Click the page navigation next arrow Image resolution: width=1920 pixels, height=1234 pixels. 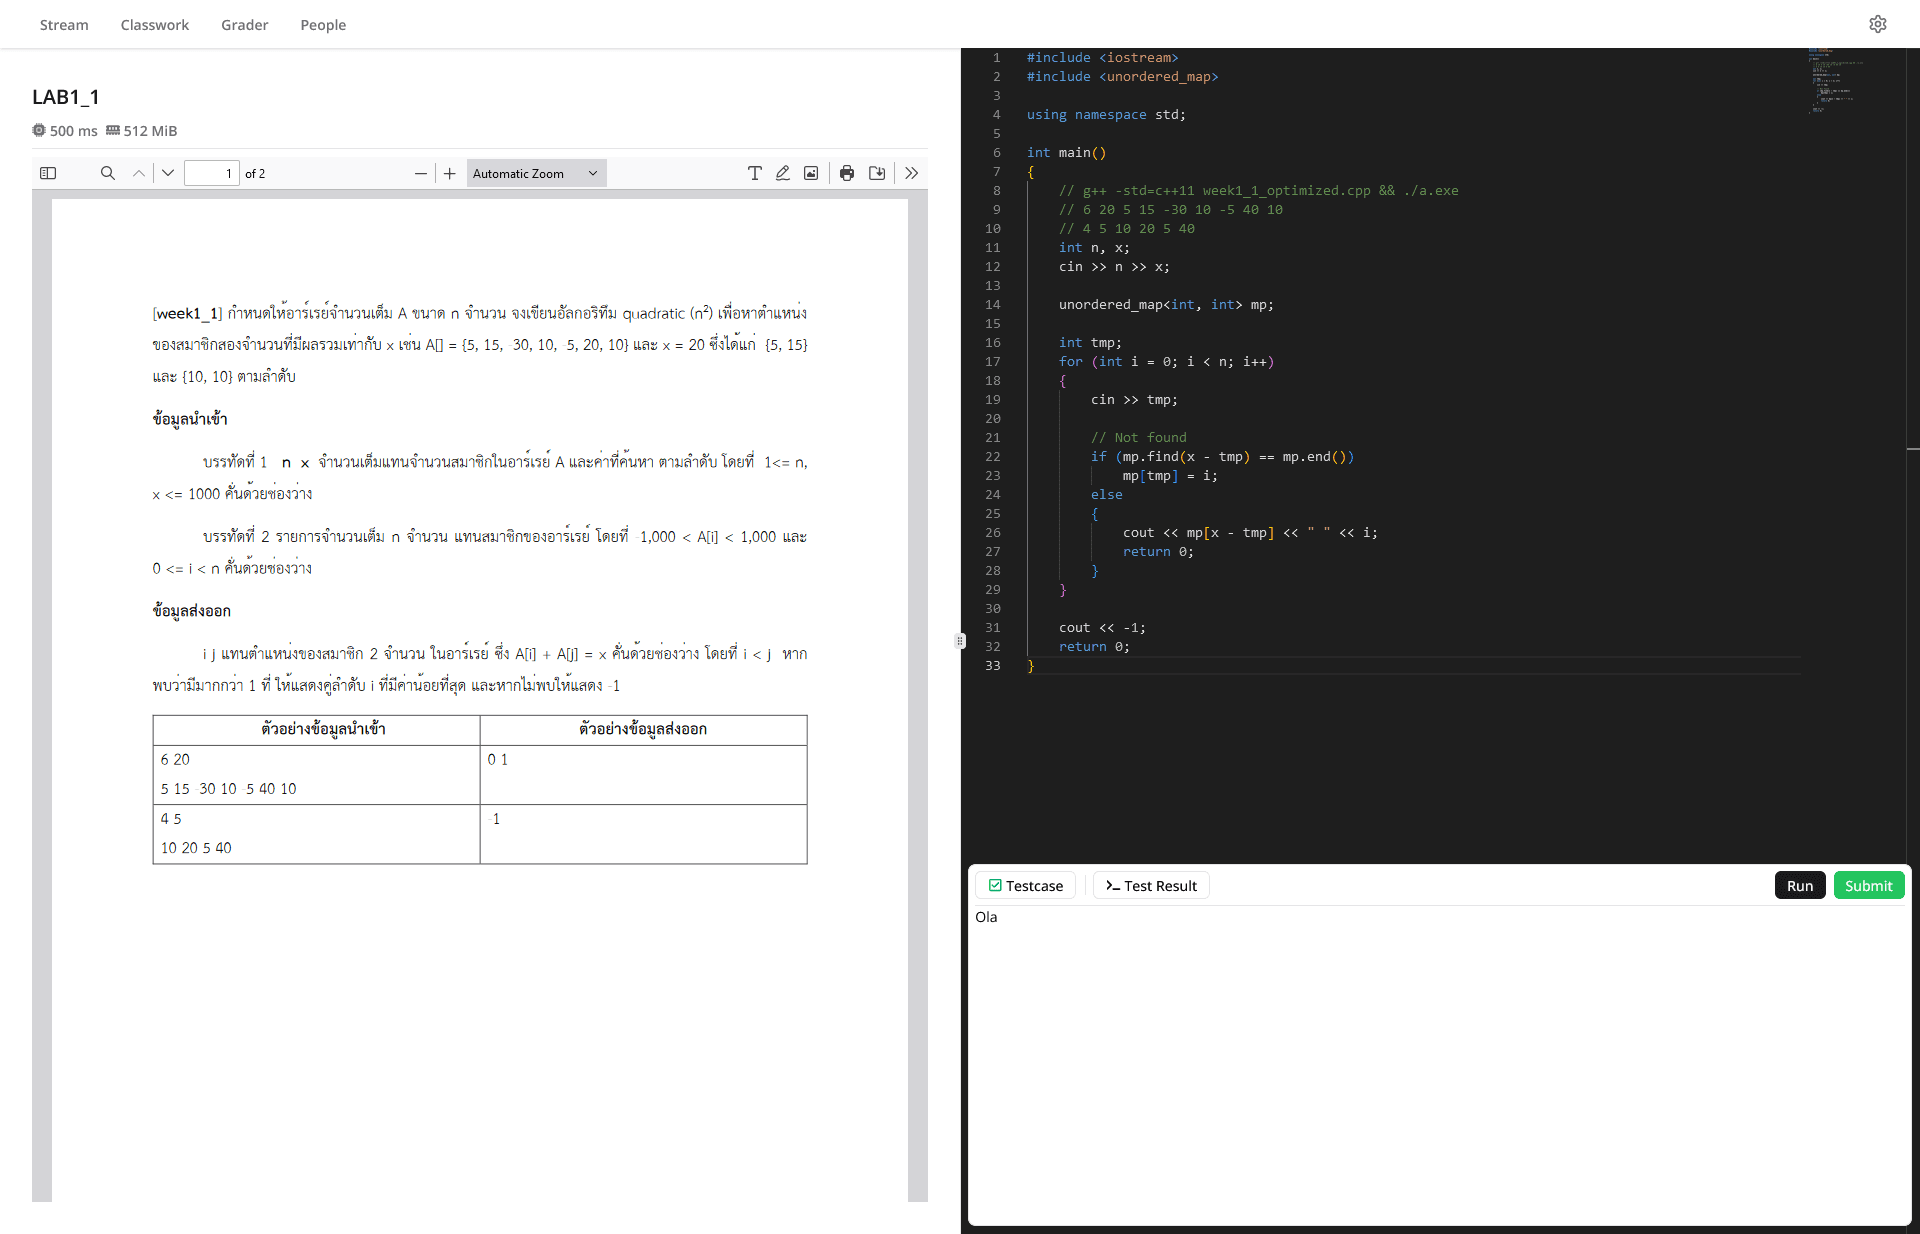[x=165, y=173]
